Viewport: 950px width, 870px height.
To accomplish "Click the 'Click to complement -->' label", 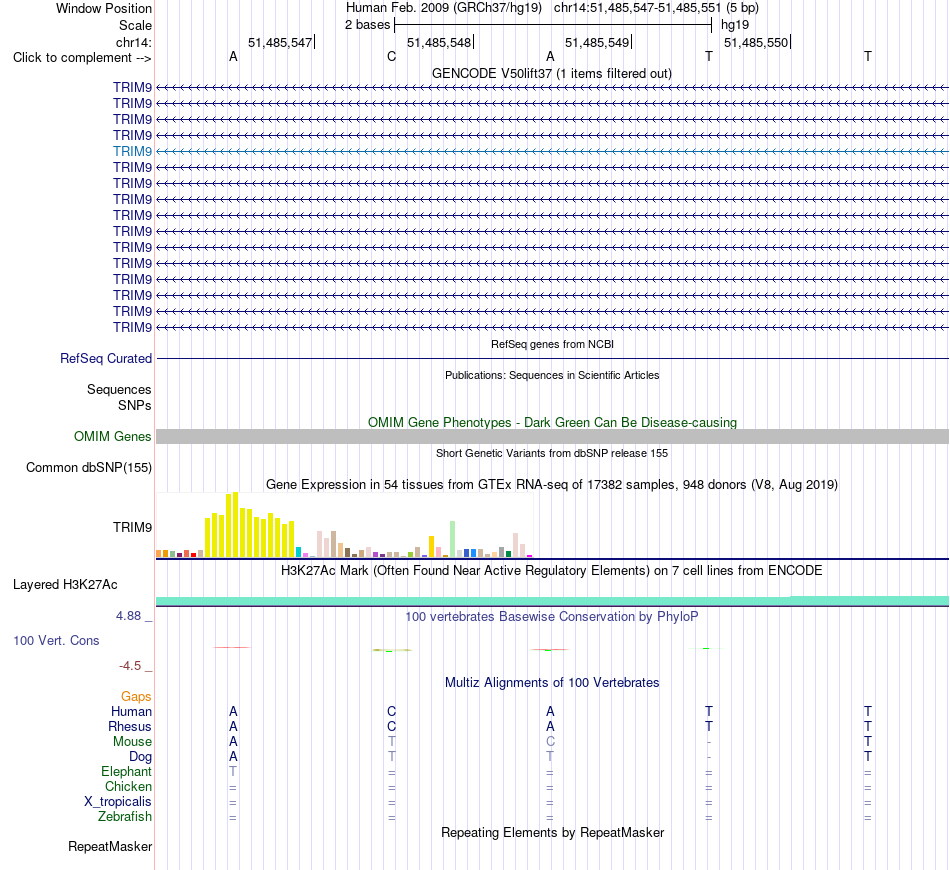I will pos(82,58).
